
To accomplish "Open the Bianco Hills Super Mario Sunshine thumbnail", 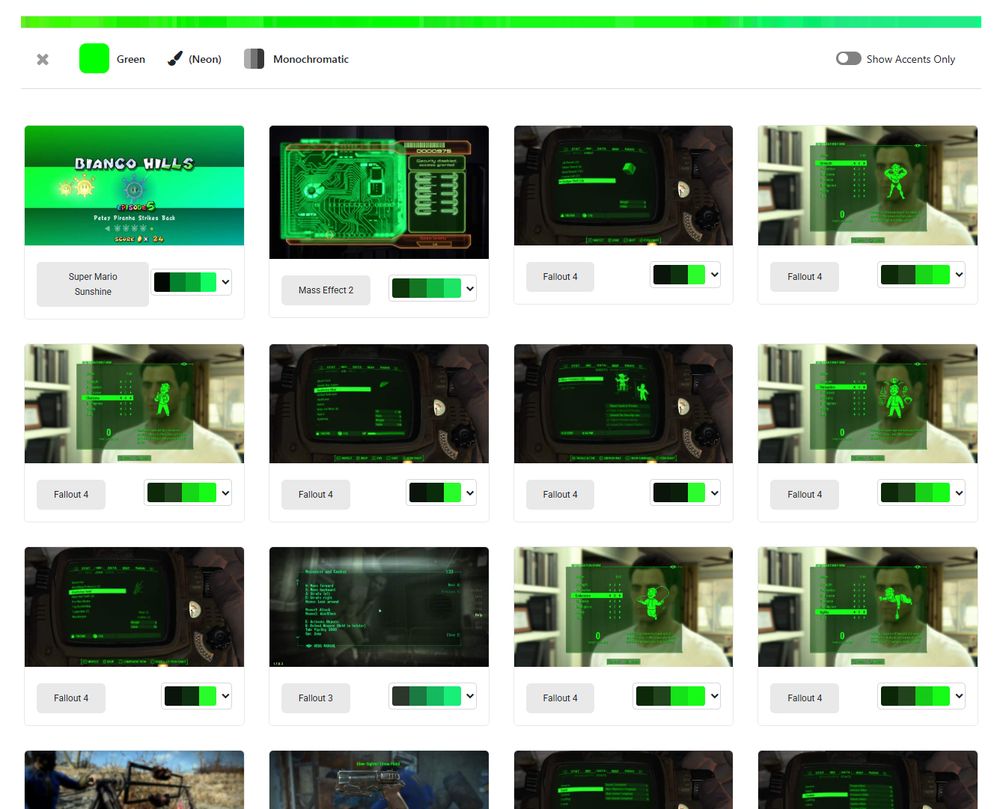I will pyautogui.click(x=134, y=186).
